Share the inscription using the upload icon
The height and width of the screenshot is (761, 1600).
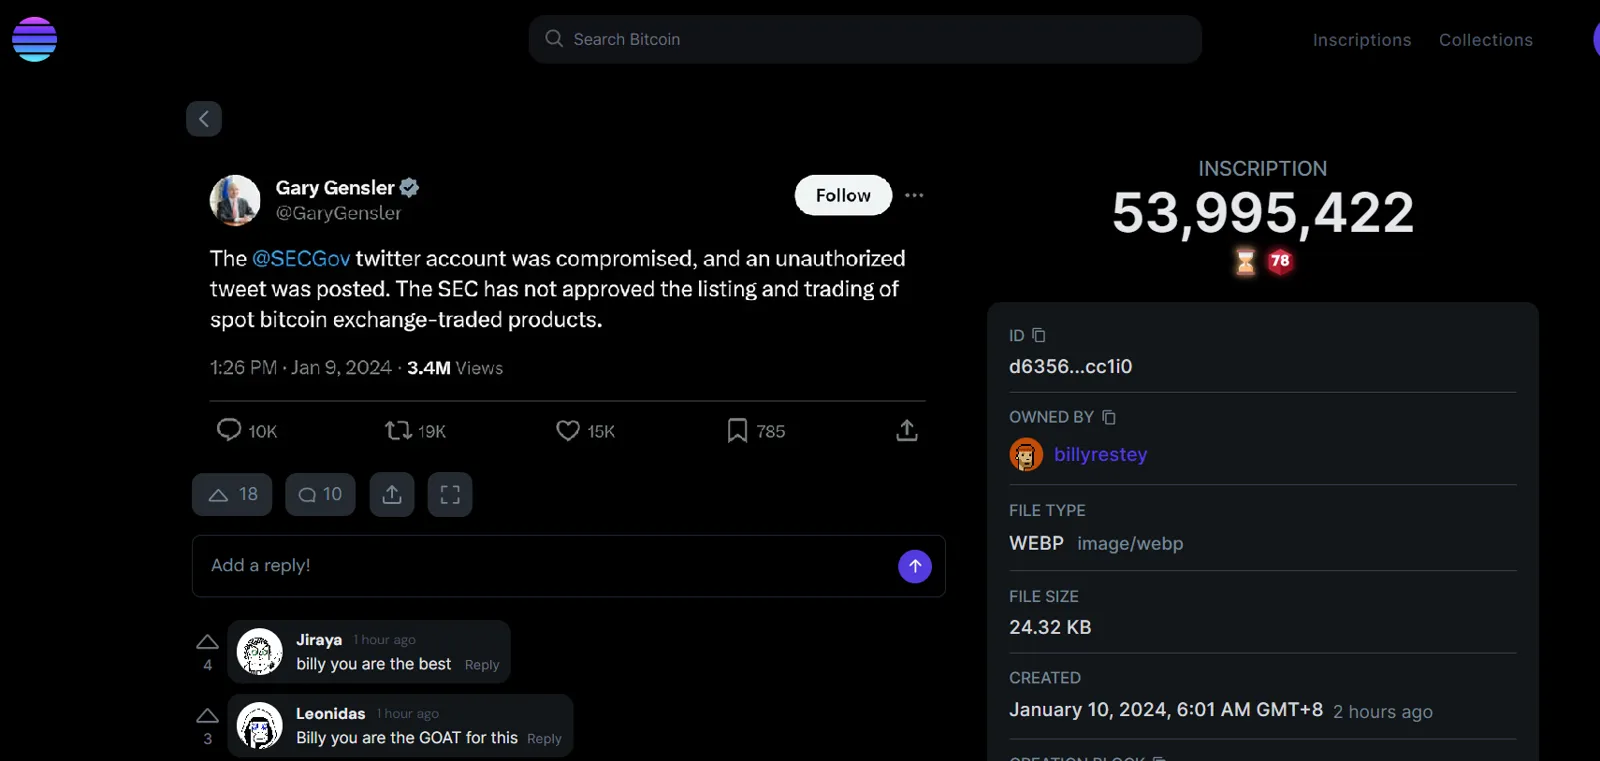click(x=391, y=494)
